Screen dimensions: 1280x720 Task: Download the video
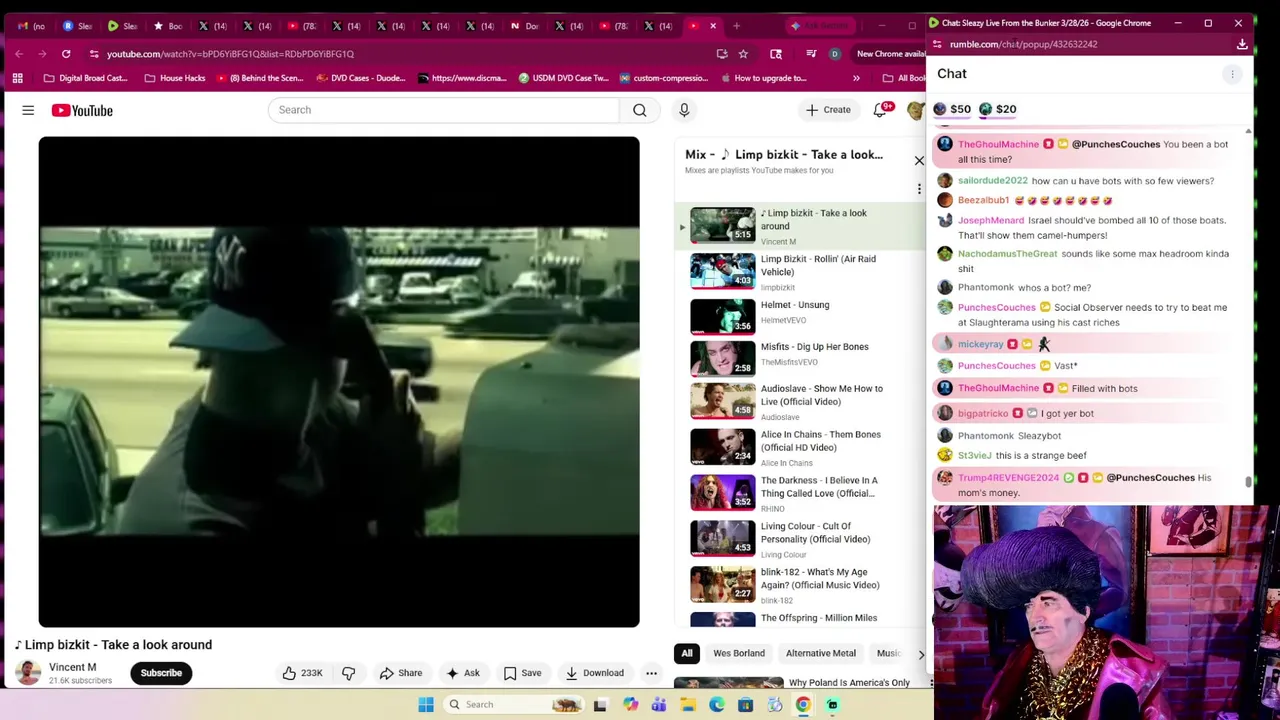coord(594,673)
